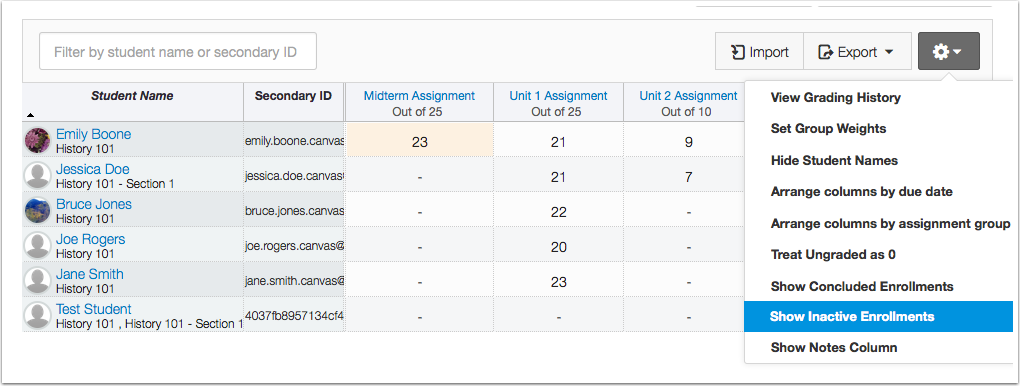Open Jane Smith's student profile

tap(89, 274)
